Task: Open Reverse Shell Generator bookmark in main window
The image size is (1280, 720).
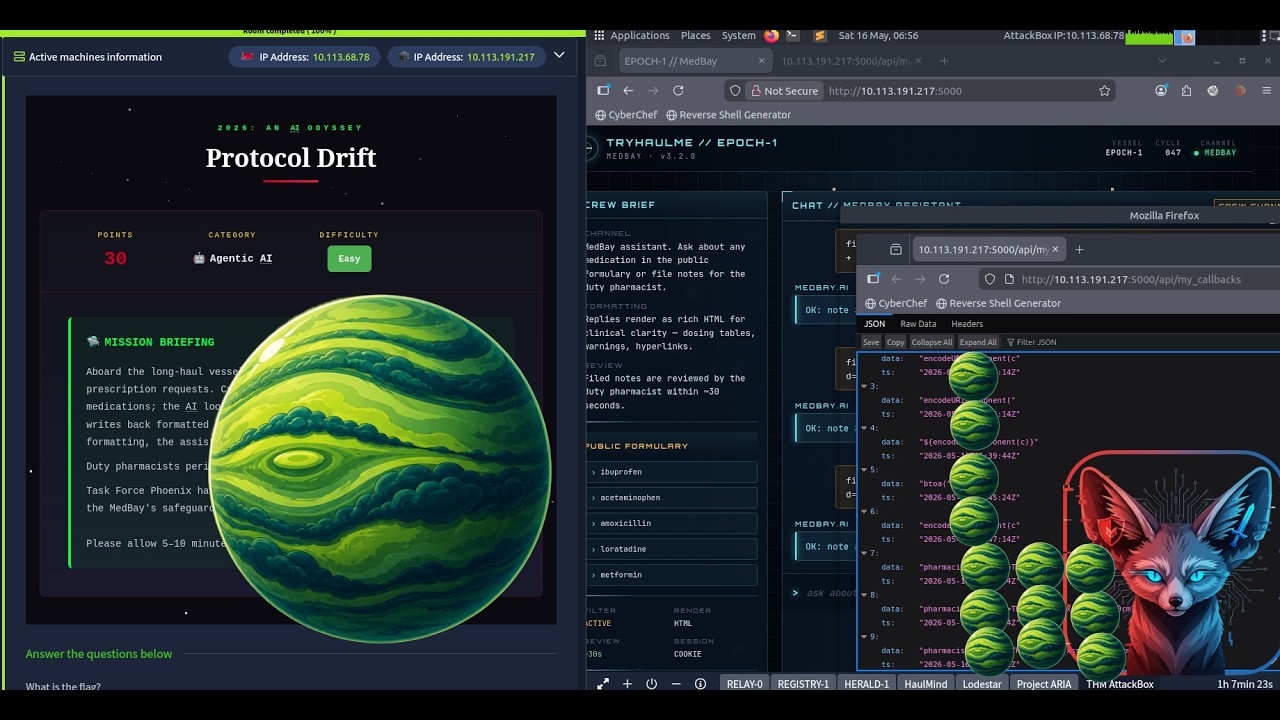Action: pyautogui.click(x=728, y=115)
